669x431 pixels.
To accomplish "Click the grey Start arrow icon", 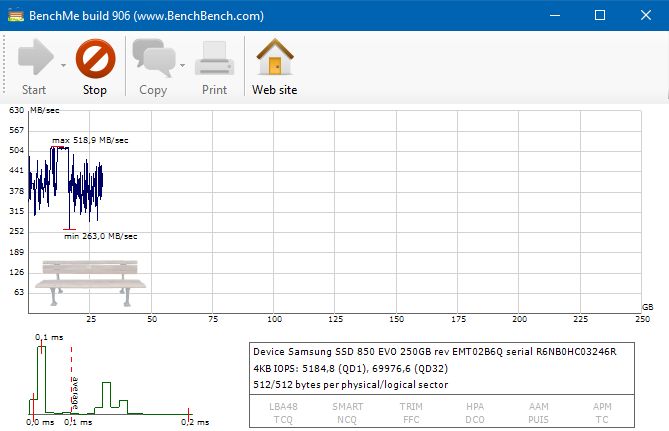I will pyautogui.click(x=34, y=59).
